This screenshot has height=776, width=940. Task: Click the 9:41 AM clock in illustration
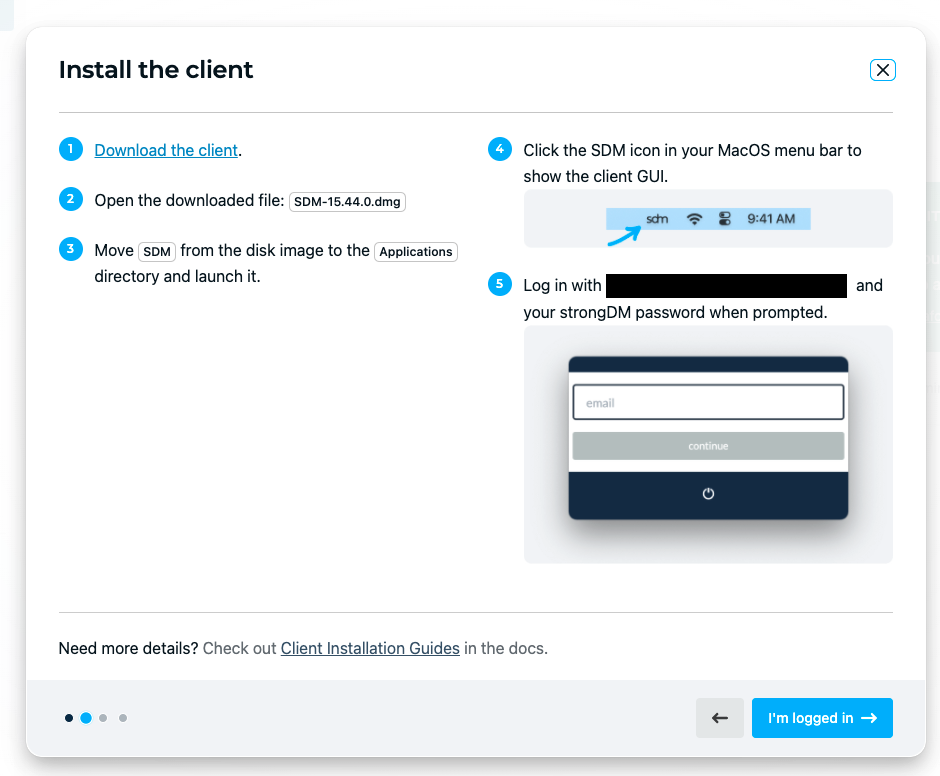click(771, 219)
